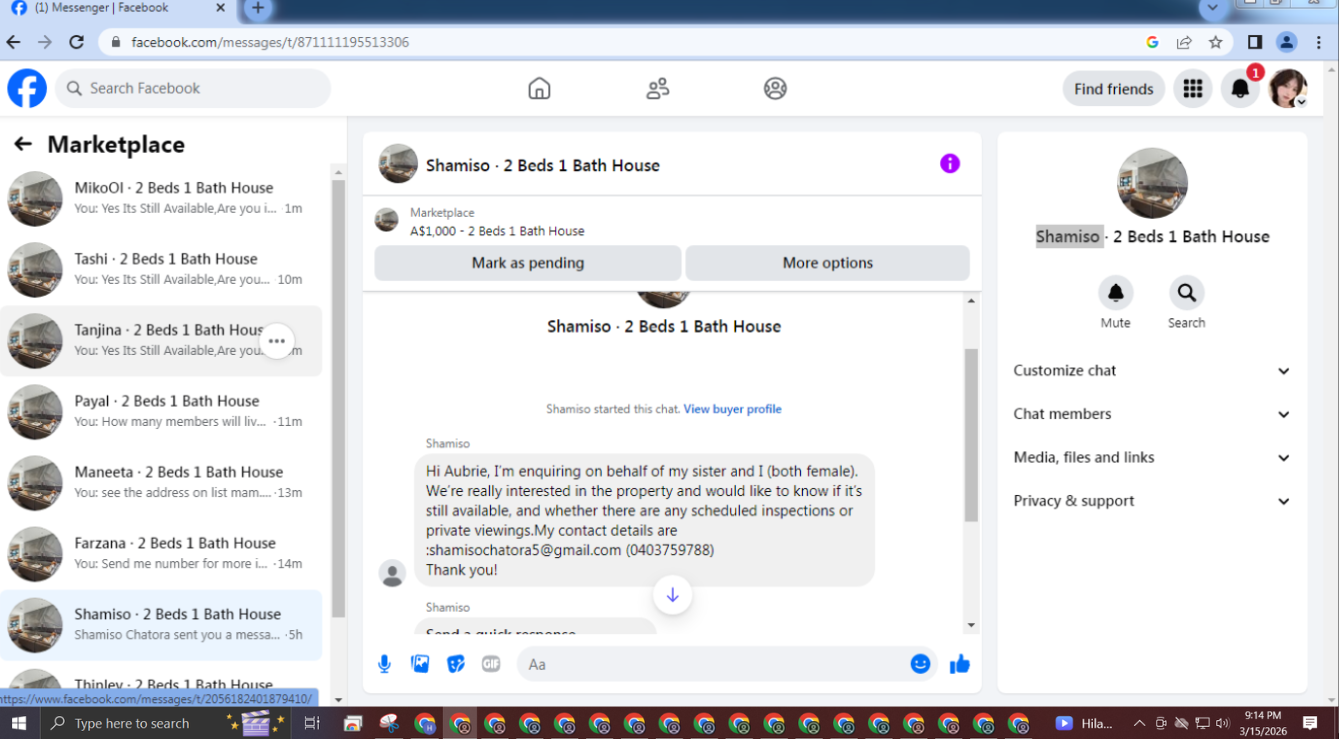Open Chrome side panel
This screenshot has height=739, width=1339.
click(1255, 42)
